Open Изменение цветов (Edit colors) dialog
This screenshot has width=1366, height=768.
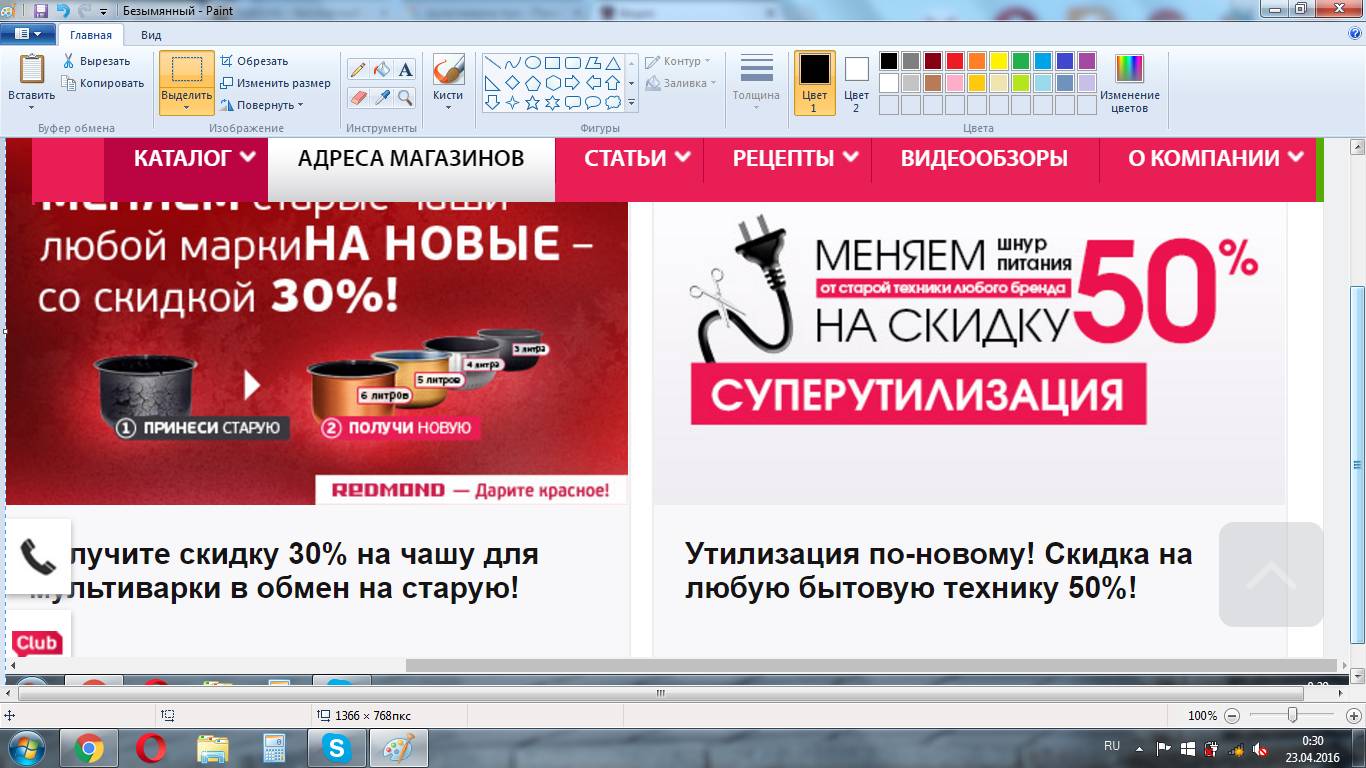point(1129,83)
